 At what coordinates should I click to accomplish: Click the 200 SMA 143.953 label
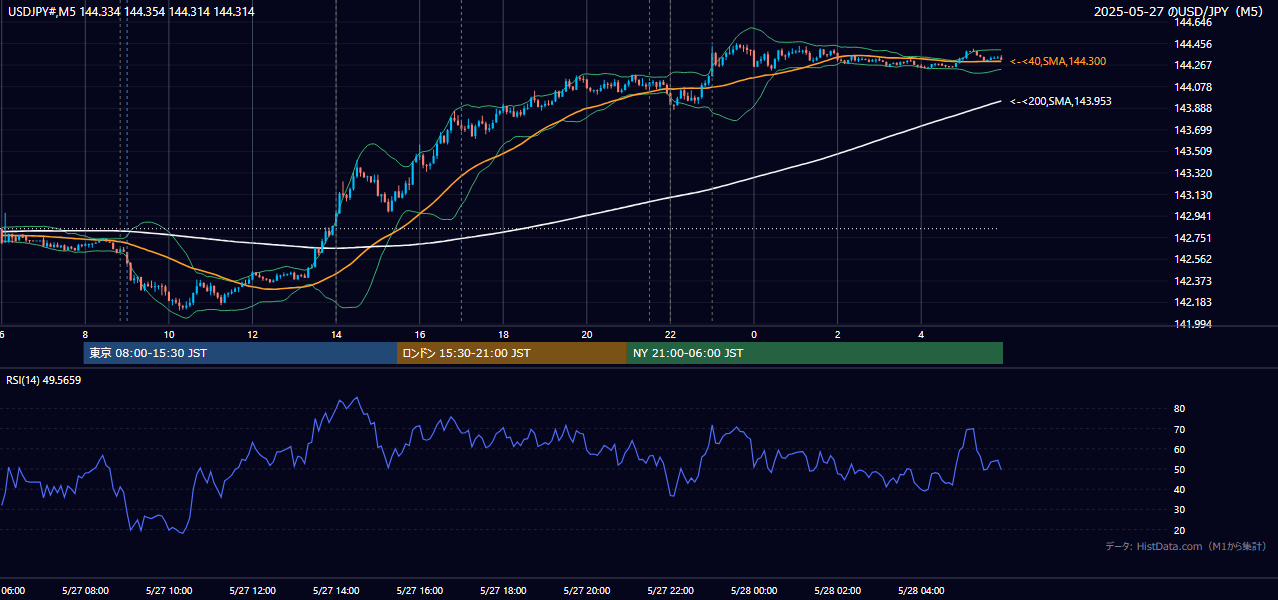pyautogui.click(x=1061, y=102)
